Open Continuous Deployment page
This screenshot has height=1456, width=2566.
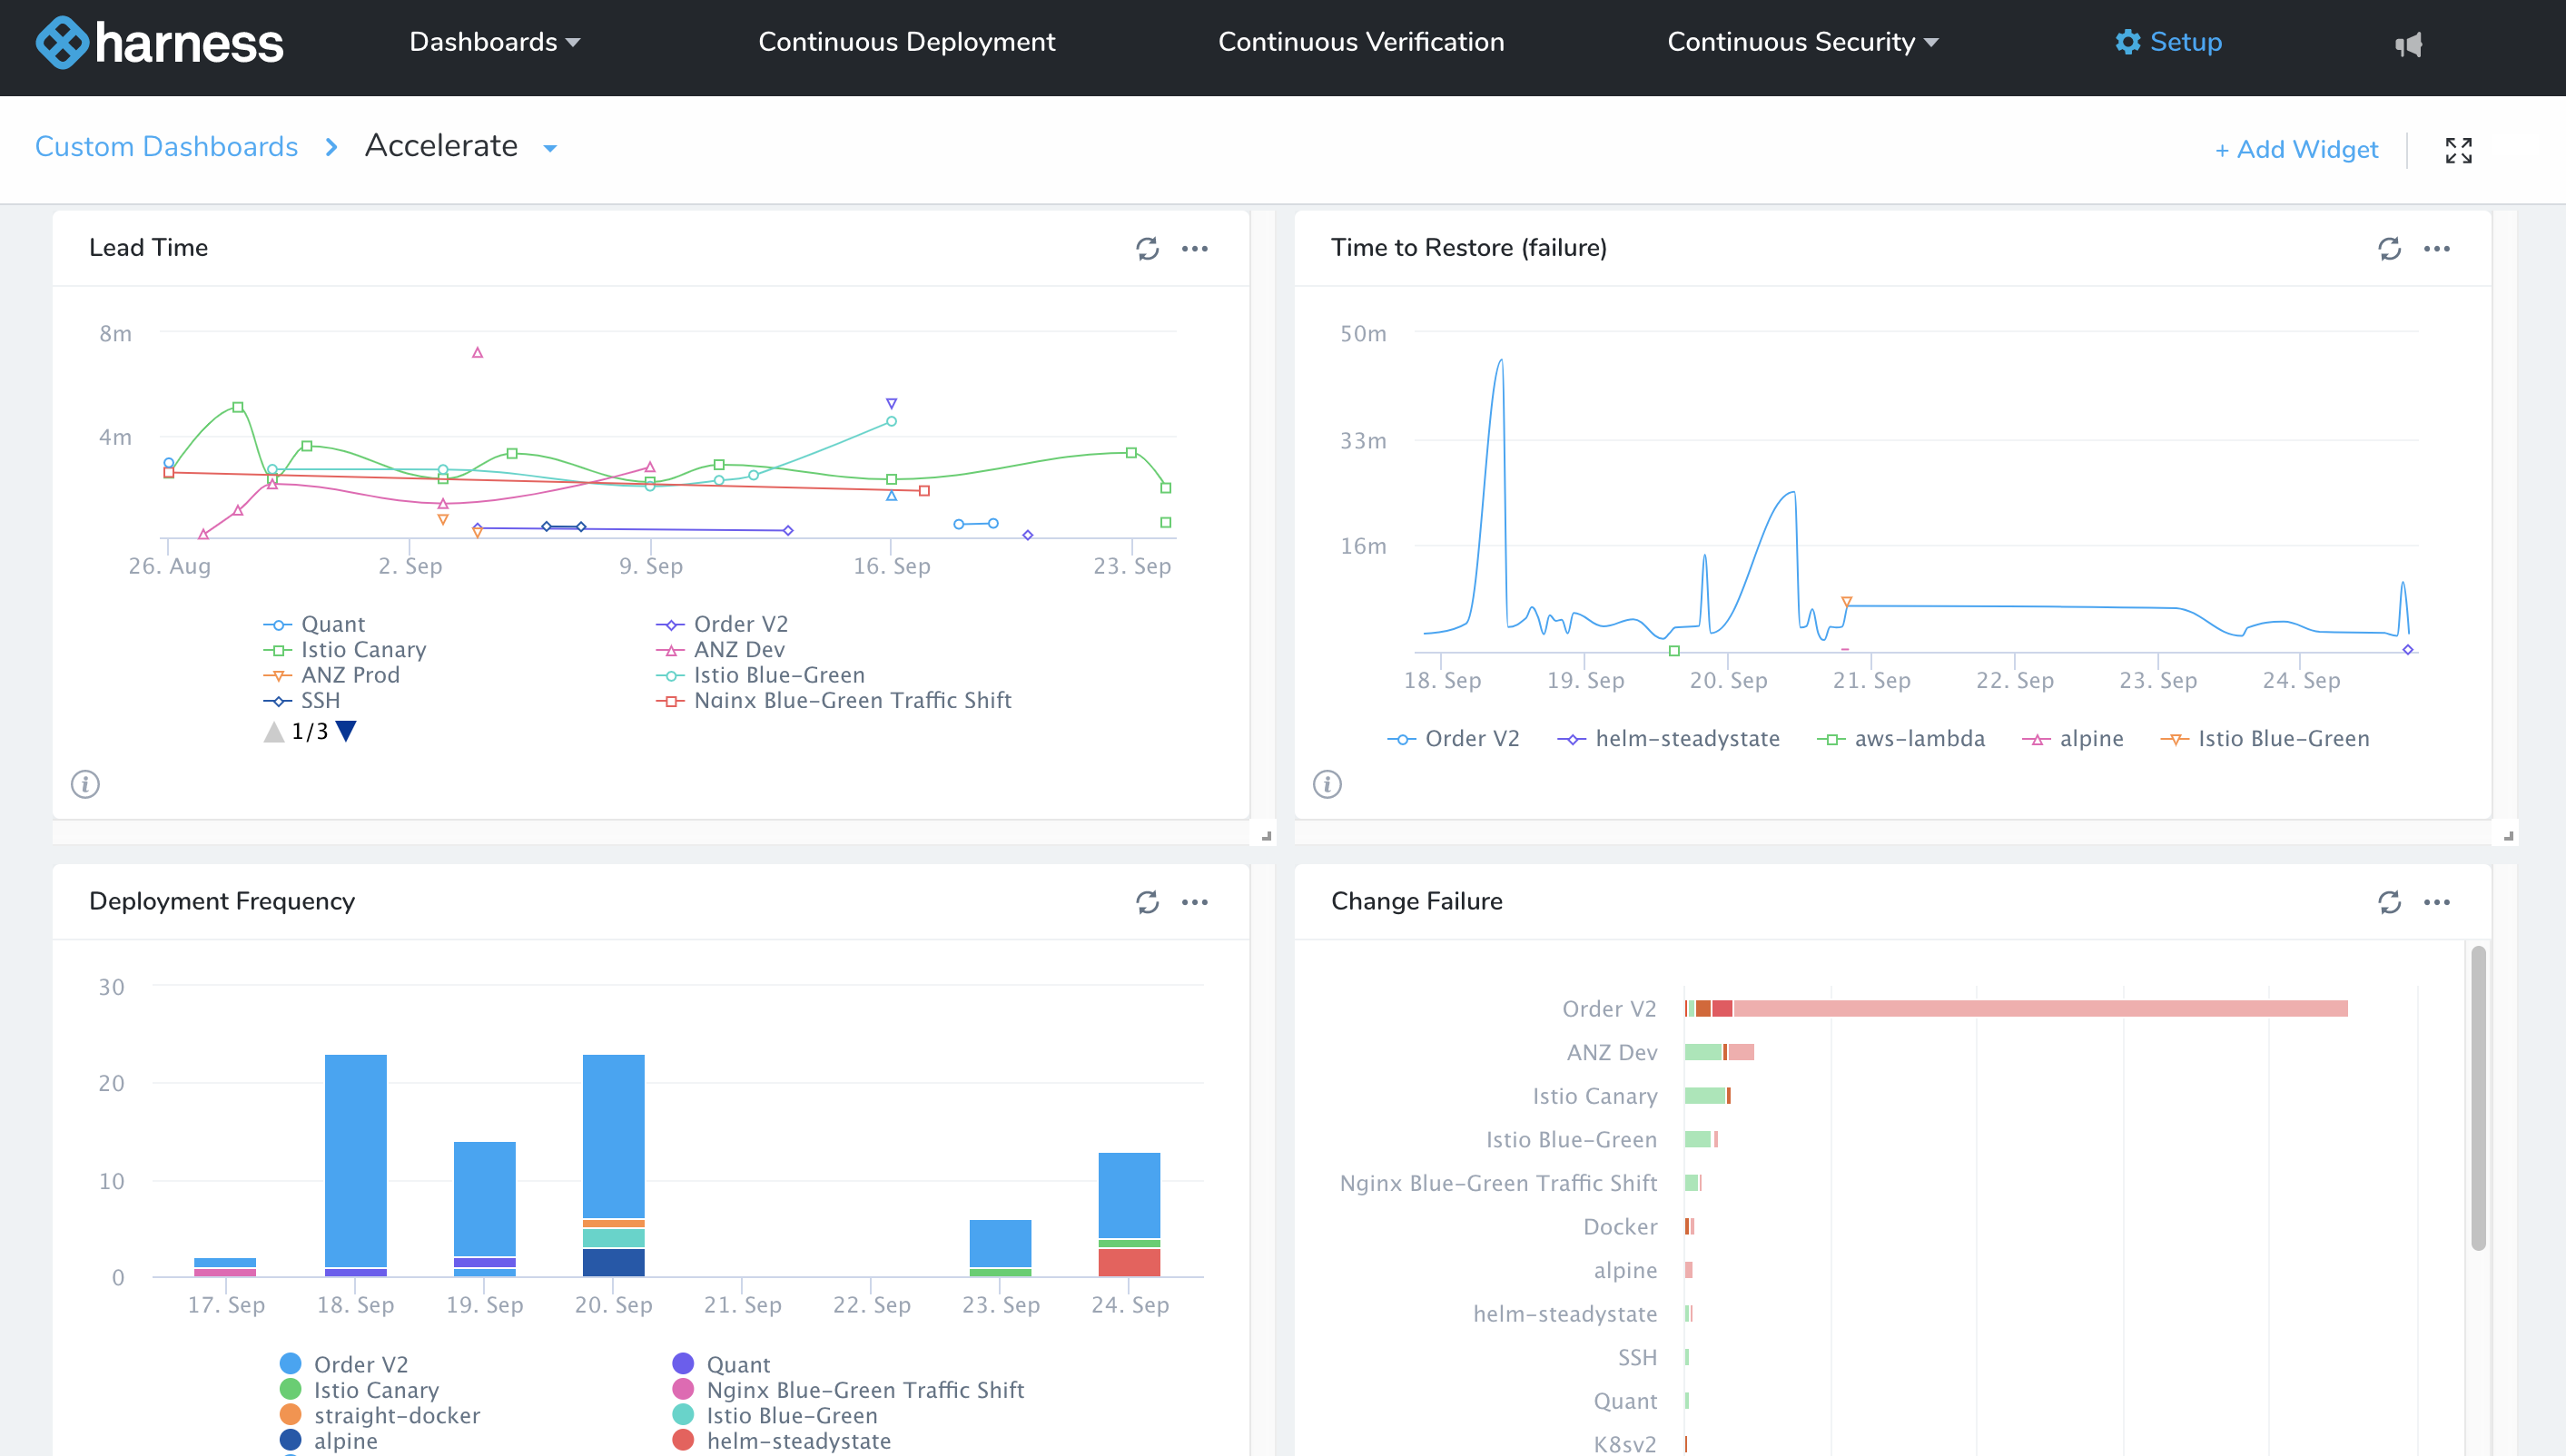[906, 42]
